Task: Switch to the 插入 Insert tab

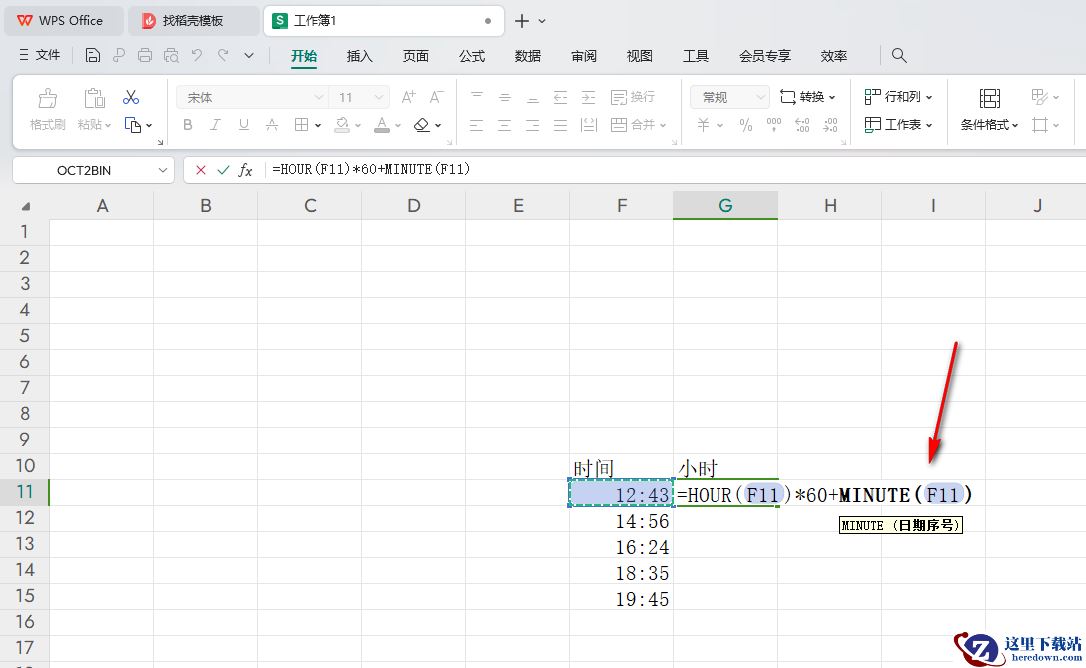Action: click(x=359, y=56)
